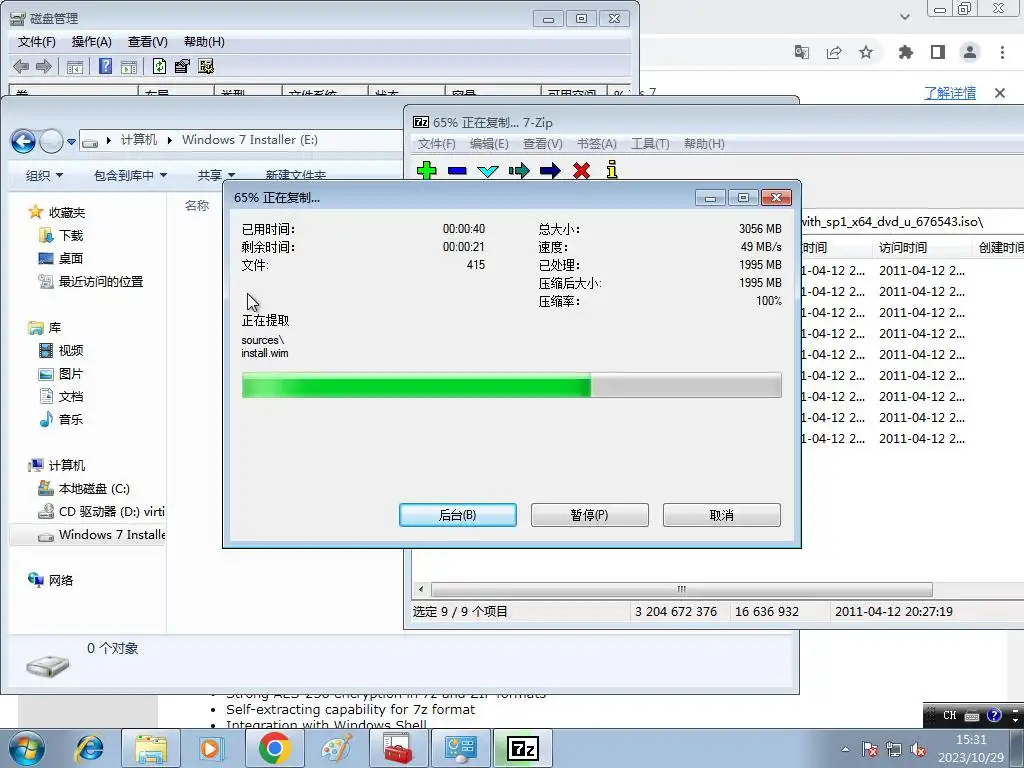The image size is (1024, 768).
Task: Click Chrome extensions puzzle icon
Action: click(906, 52)
